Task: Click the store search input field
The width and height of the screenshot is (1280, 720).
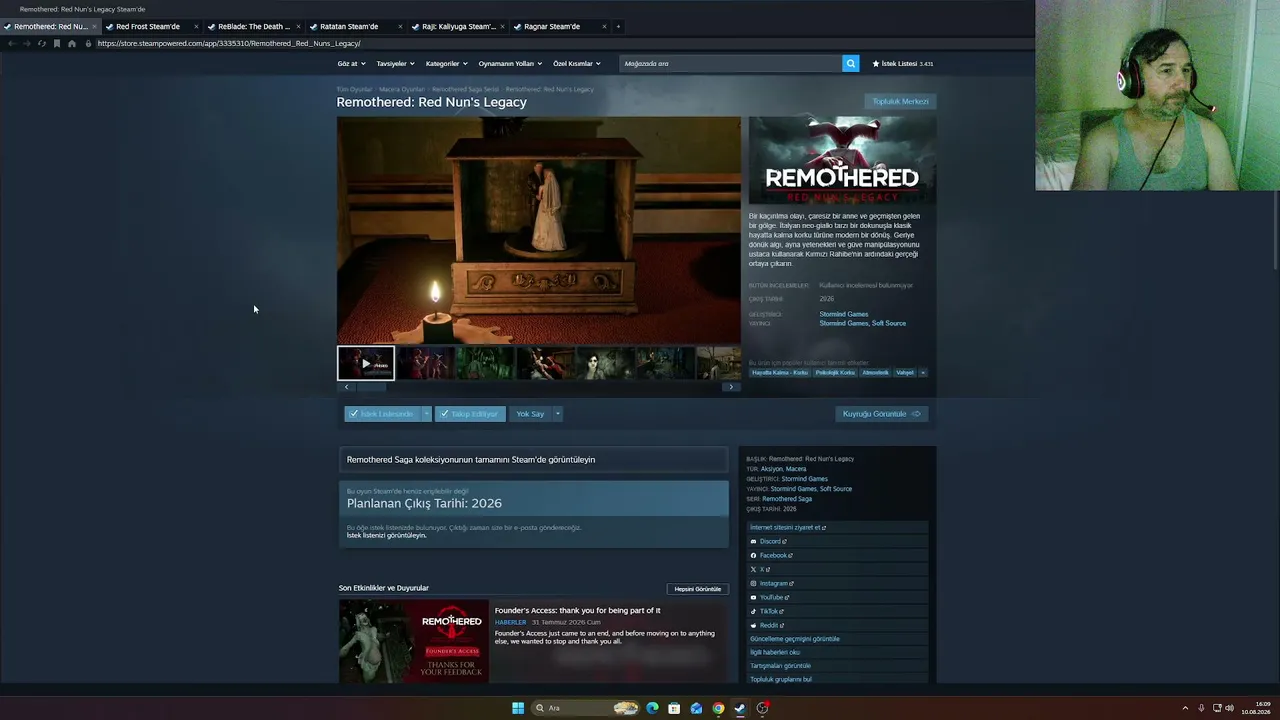Action: tap(731, 63)
